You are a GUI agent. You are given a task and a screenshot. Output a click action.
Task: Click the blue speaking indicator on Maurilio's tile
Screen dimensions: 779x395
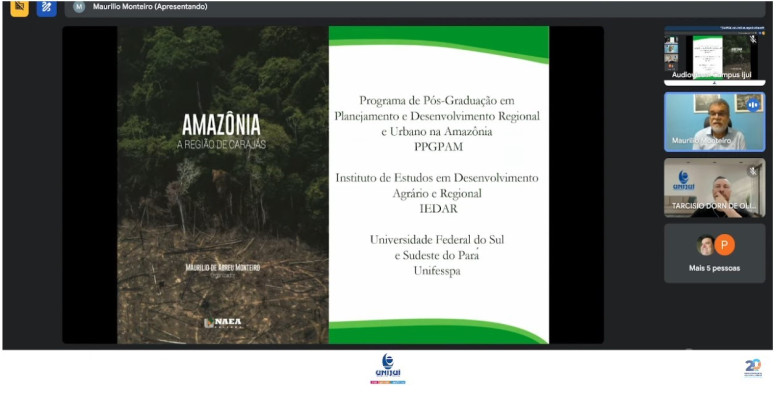click(754, 105)
